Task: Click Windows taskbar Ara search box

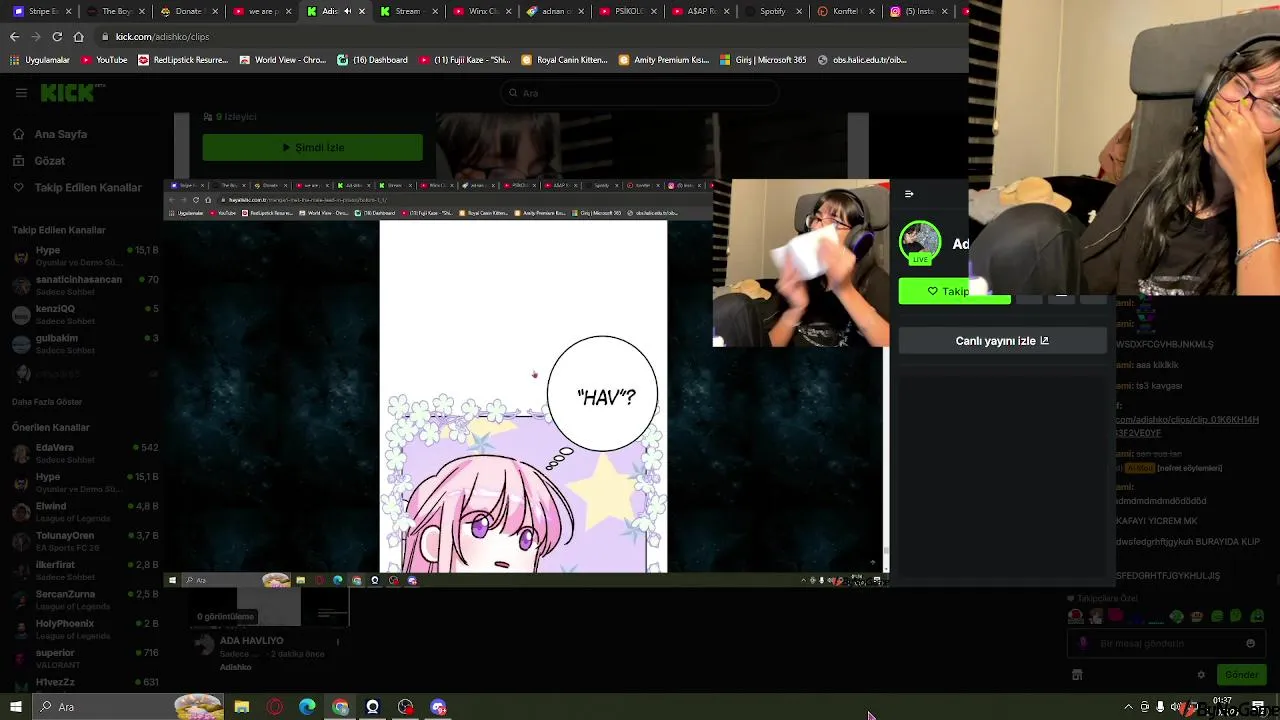Action: point(130,707)
